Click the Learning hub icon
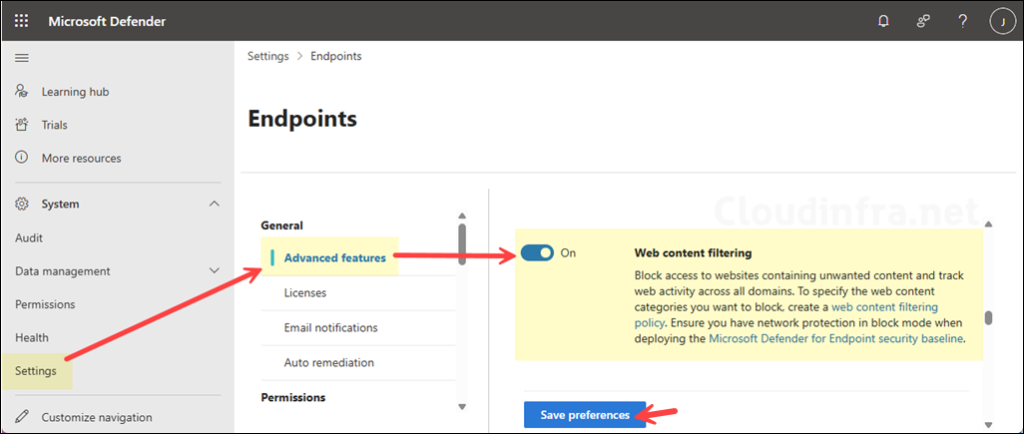 tap(22, 92)
